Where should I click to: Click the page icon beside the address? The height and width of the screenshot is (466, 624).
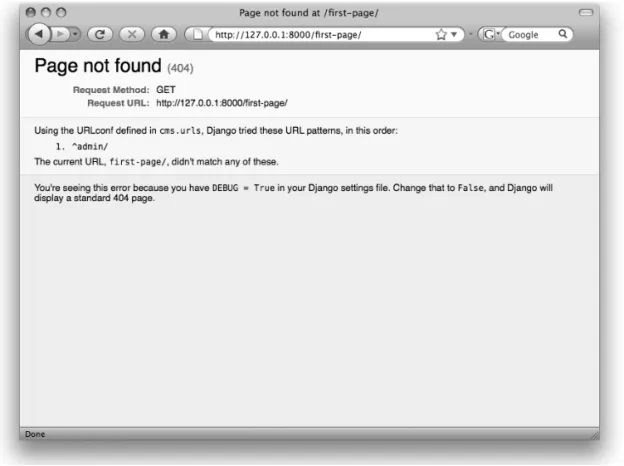click(x=197, y=35)
